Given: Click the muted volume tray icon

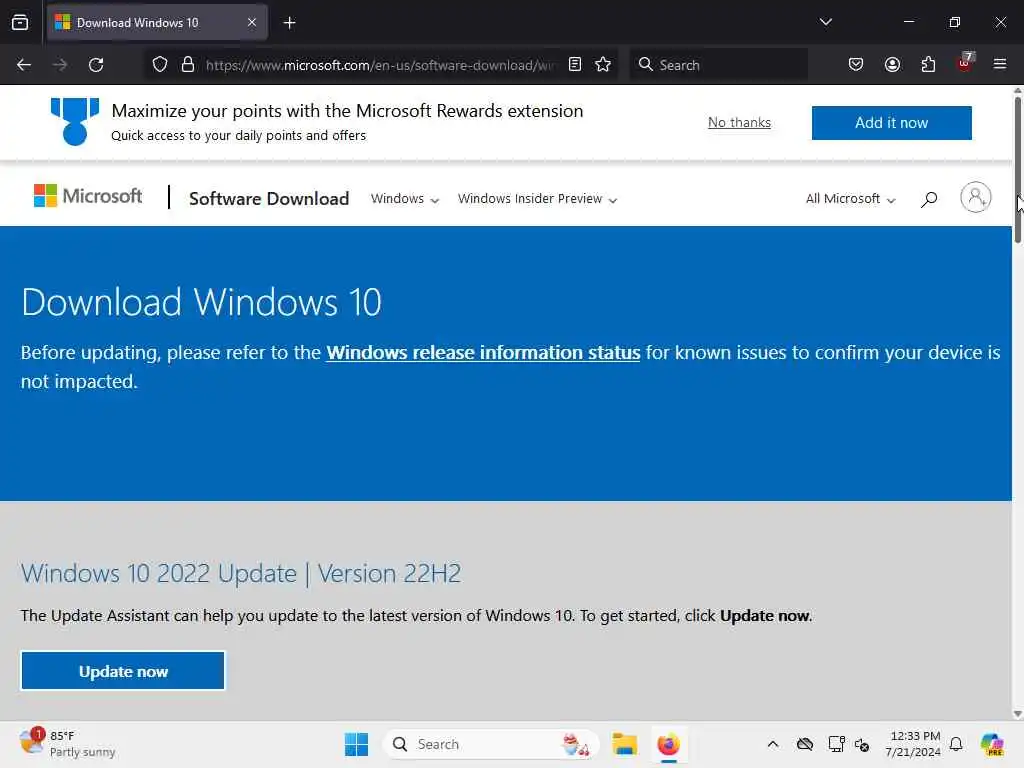Looking at the screenshot, I should (862, 744).
